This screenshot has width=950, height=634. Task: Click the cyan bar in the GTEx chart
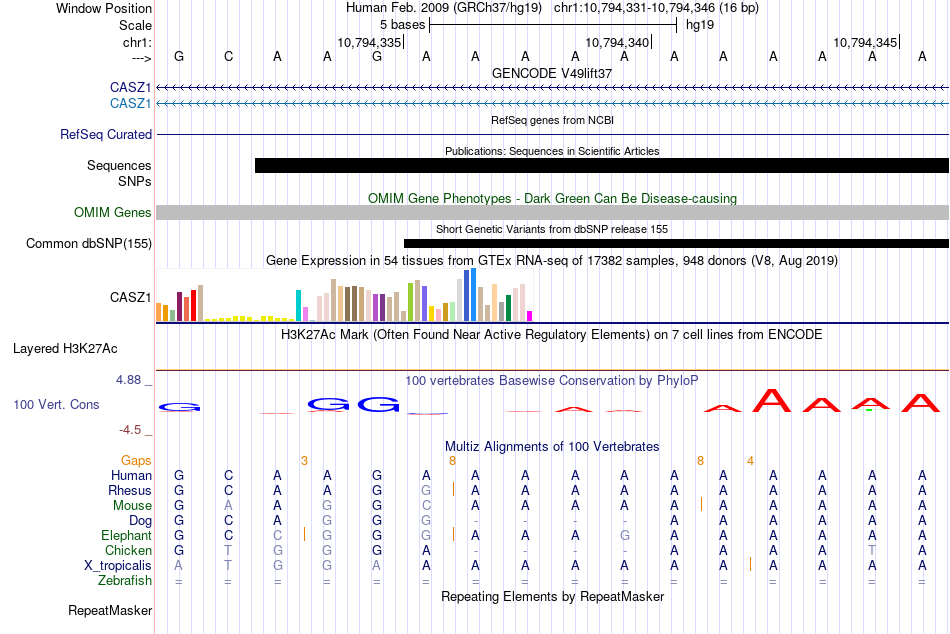[x=298, y=305]
